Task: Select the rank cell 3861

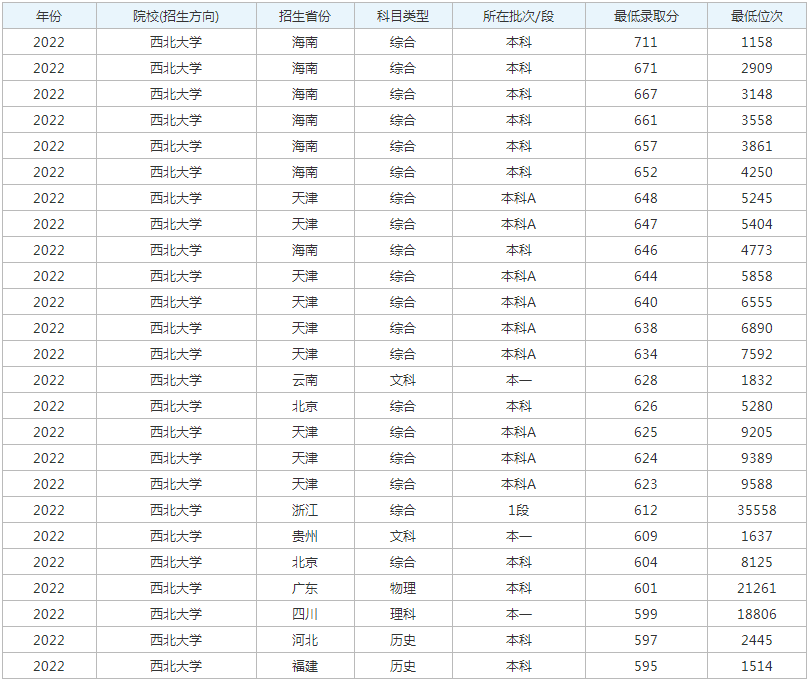Action: pos(757,146)
